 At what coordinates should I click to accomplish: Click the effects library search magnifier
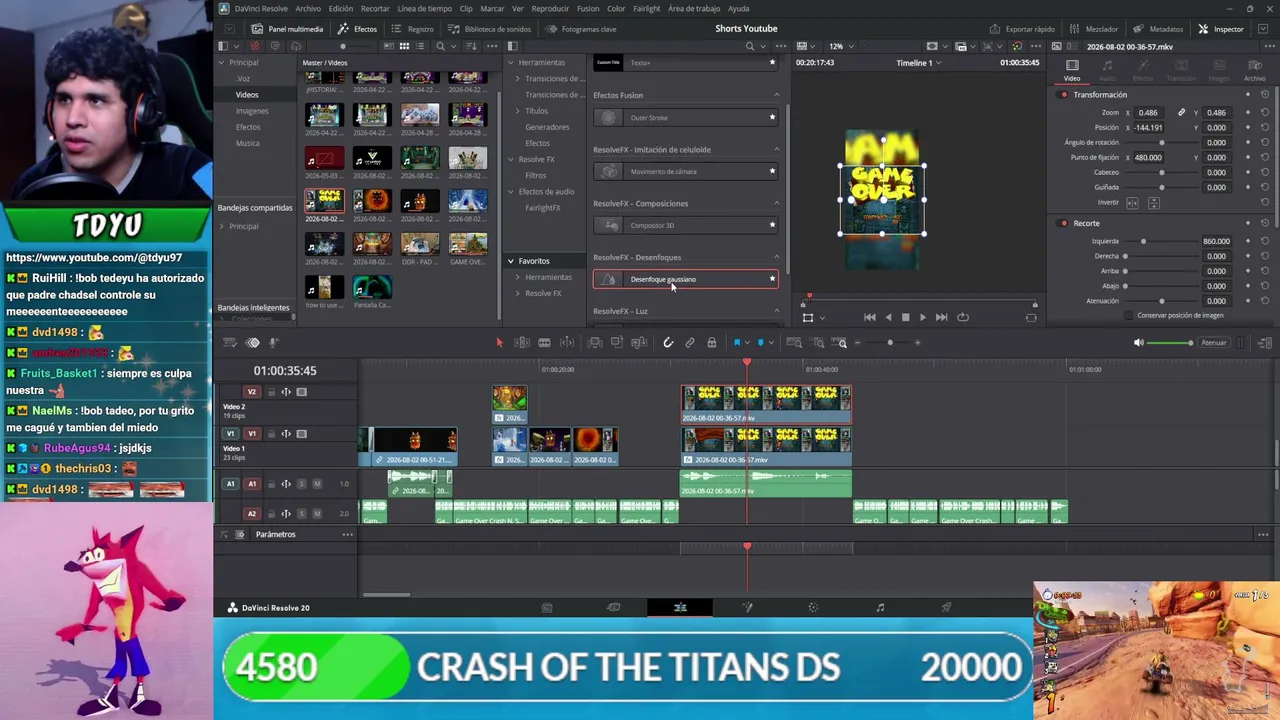(750, 46)
